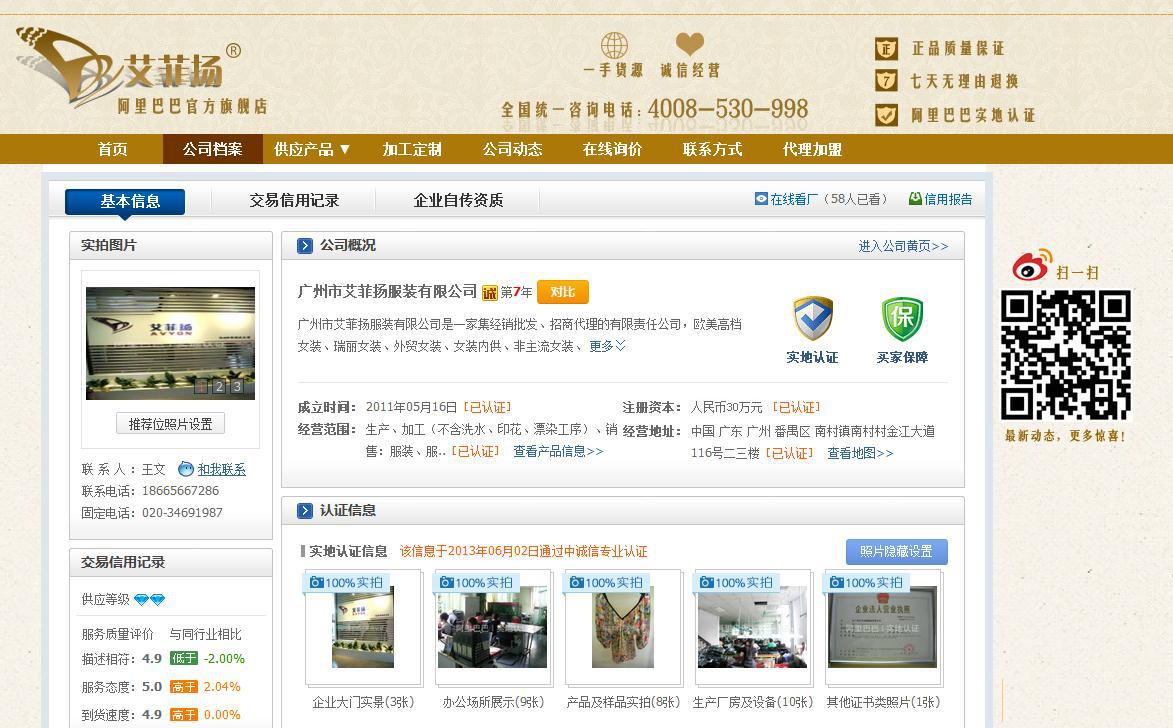The width and height of the screenshot is (1173, 728).
Task: Open 代理加盟 in the navigation bar
Action: tap(812, 150)
